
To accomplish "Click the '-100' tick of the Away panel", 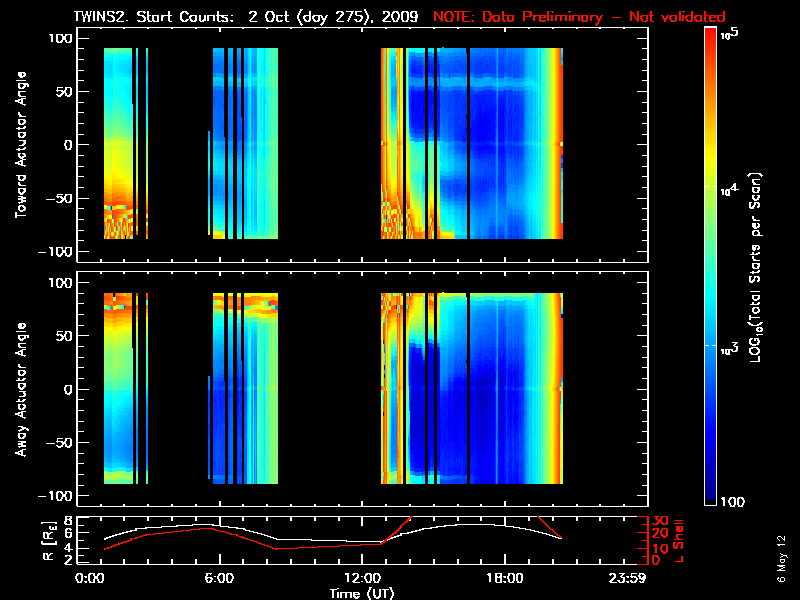I will (56, 495).
